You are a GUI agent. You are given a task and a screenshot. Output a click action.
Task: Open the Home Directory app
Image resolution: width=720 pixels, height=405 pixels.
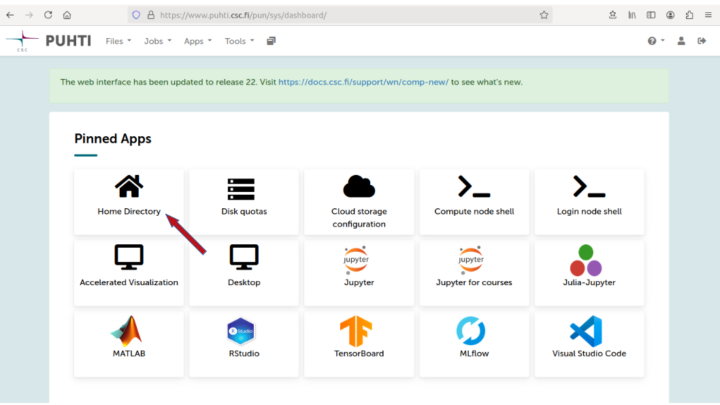click(x=129, y=202)
